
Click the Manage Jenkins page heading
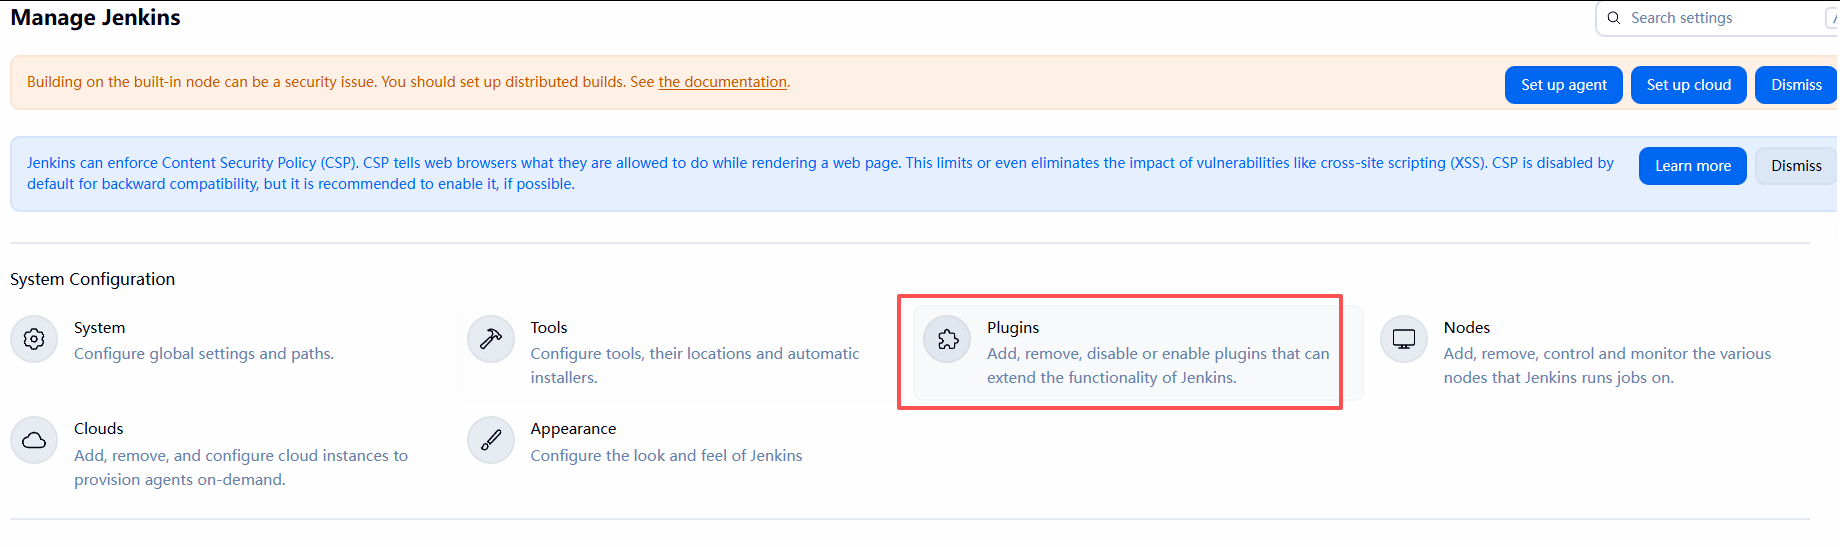95,18
